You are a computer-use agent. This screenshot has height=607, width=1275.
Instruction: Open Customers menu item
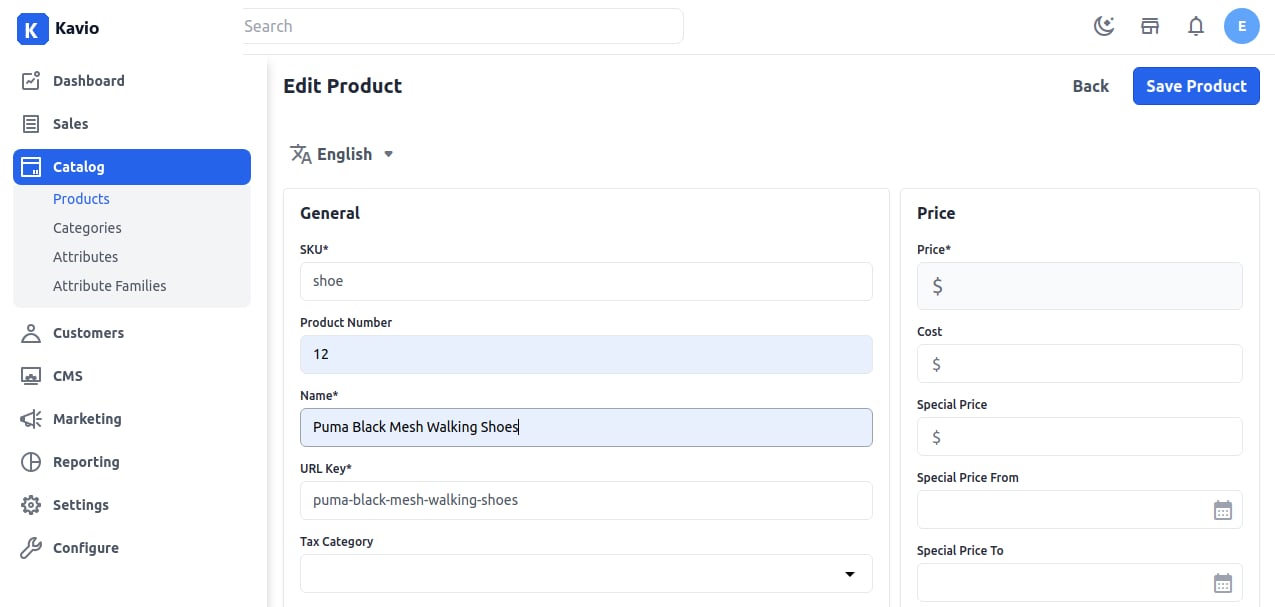(132, 333)
